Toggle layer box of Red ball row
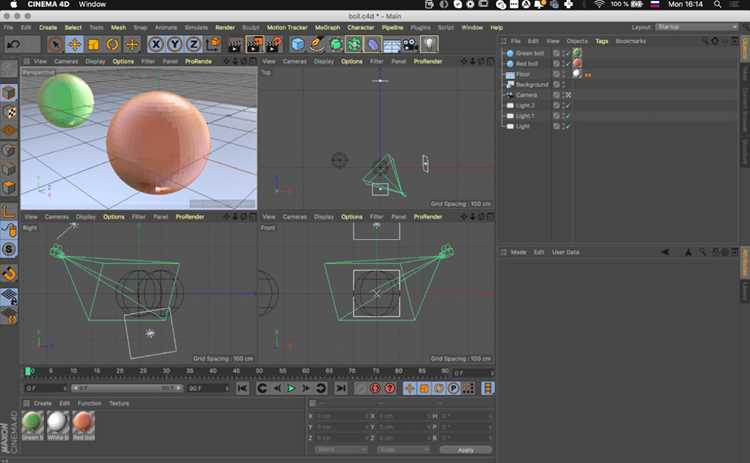Screen dimensions: 750x463 (x=556, y=64)
